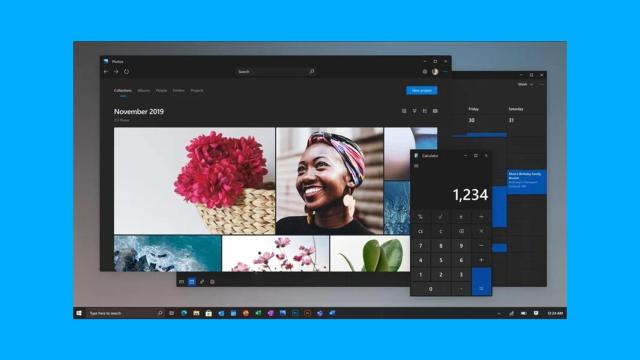Viewport: 640px width, 360px height.
Task: Click the 3 key on Calculator
Action: point(461,275)
